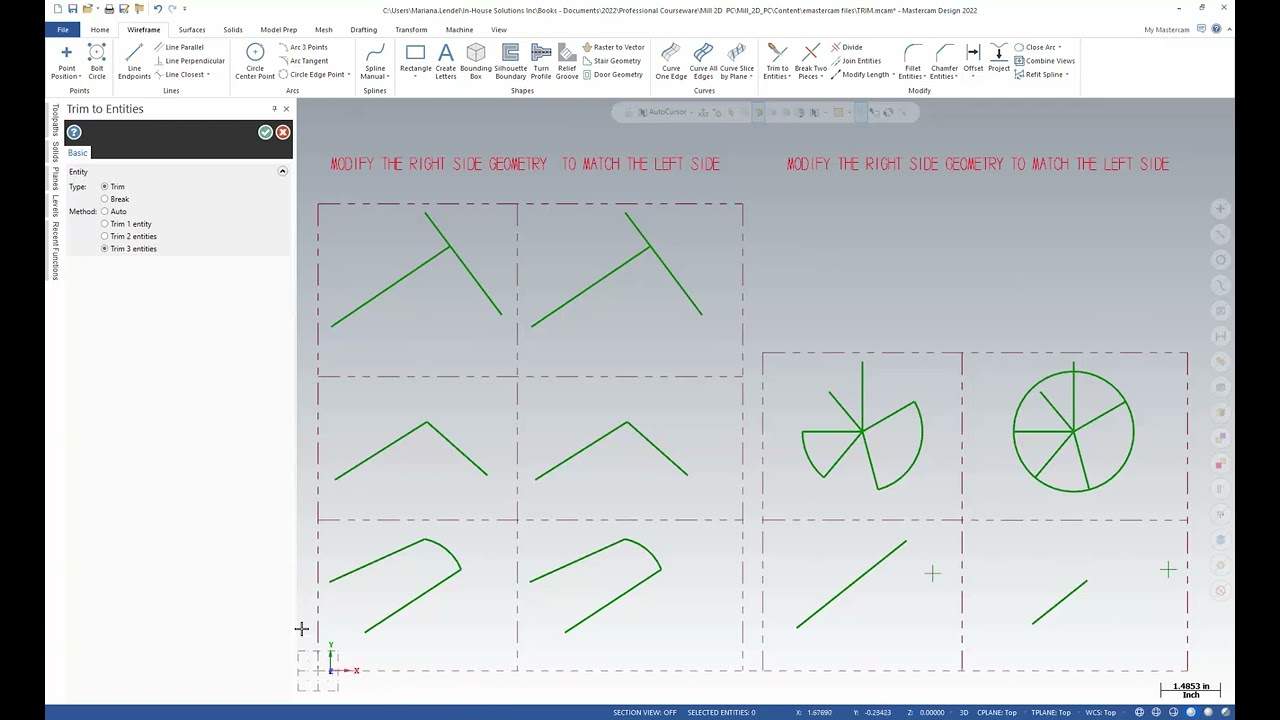Select the Curve All Edges tool
The image size is (1280, 720).
tap(703, 62)
